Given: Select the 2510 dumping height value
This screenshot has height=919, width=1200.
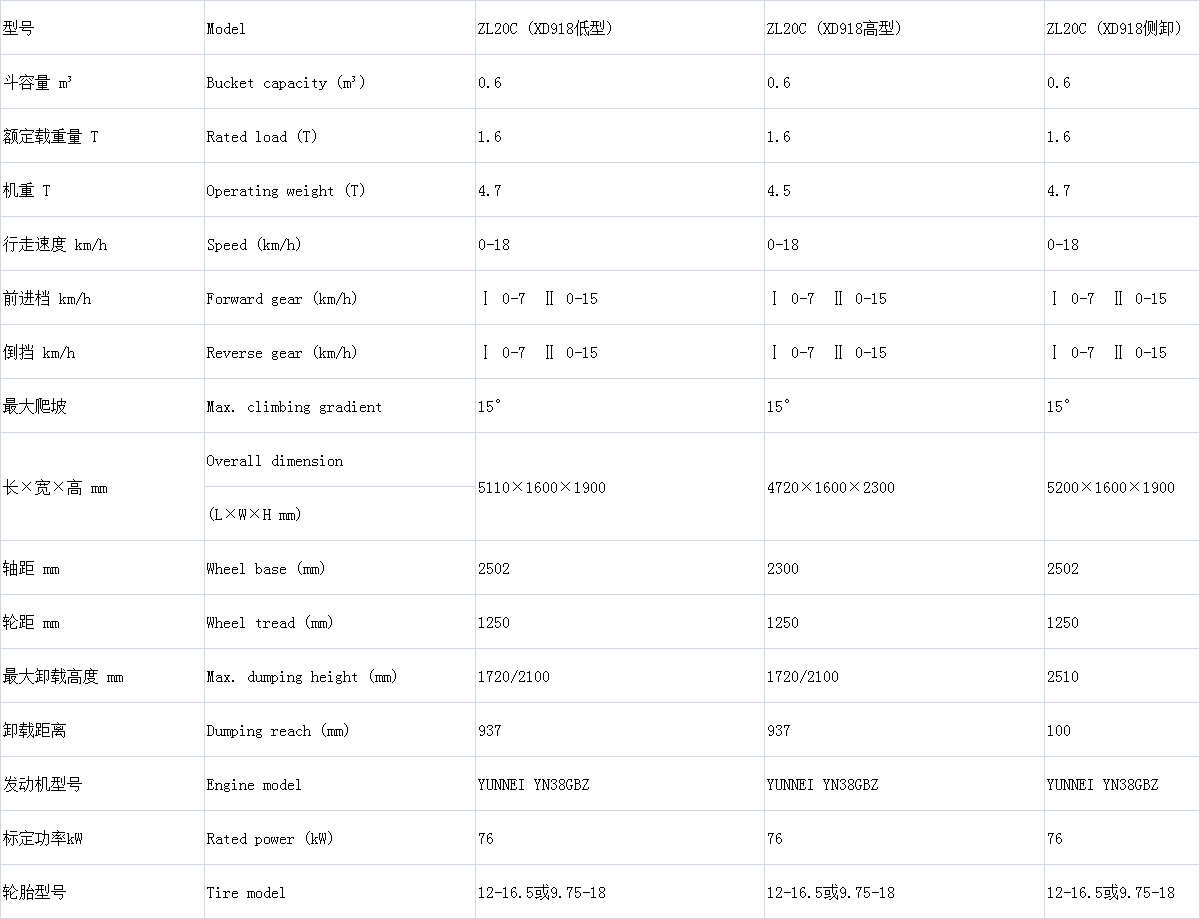Looking at the screenshot, I should coord(1063,677).
